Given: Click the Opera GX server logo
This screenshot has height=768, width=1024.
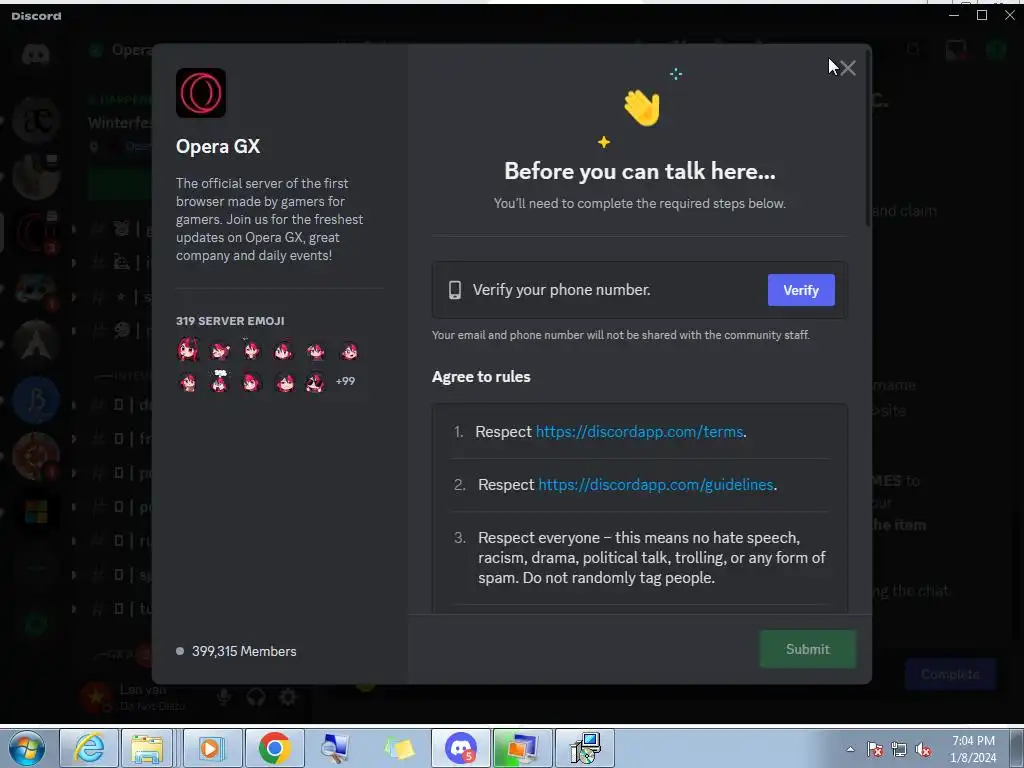Looking at the screenshot, I should point(200,93).
